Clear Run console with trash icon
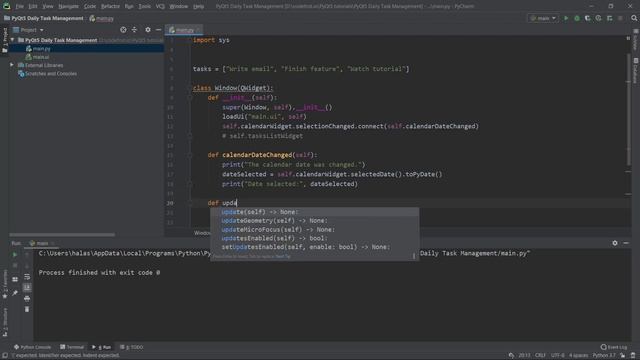The height and width of the screenshot is (360, 640). (27, 309)
